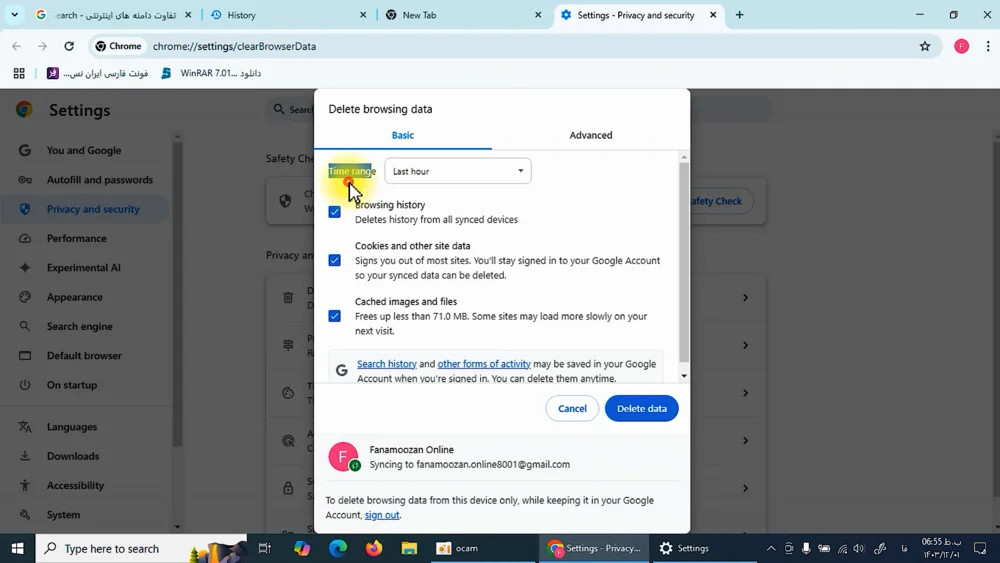The height and width of the screenshot is (563, 1000).
Task: Click the Appearance palette icon
Action: coord(25,297)
